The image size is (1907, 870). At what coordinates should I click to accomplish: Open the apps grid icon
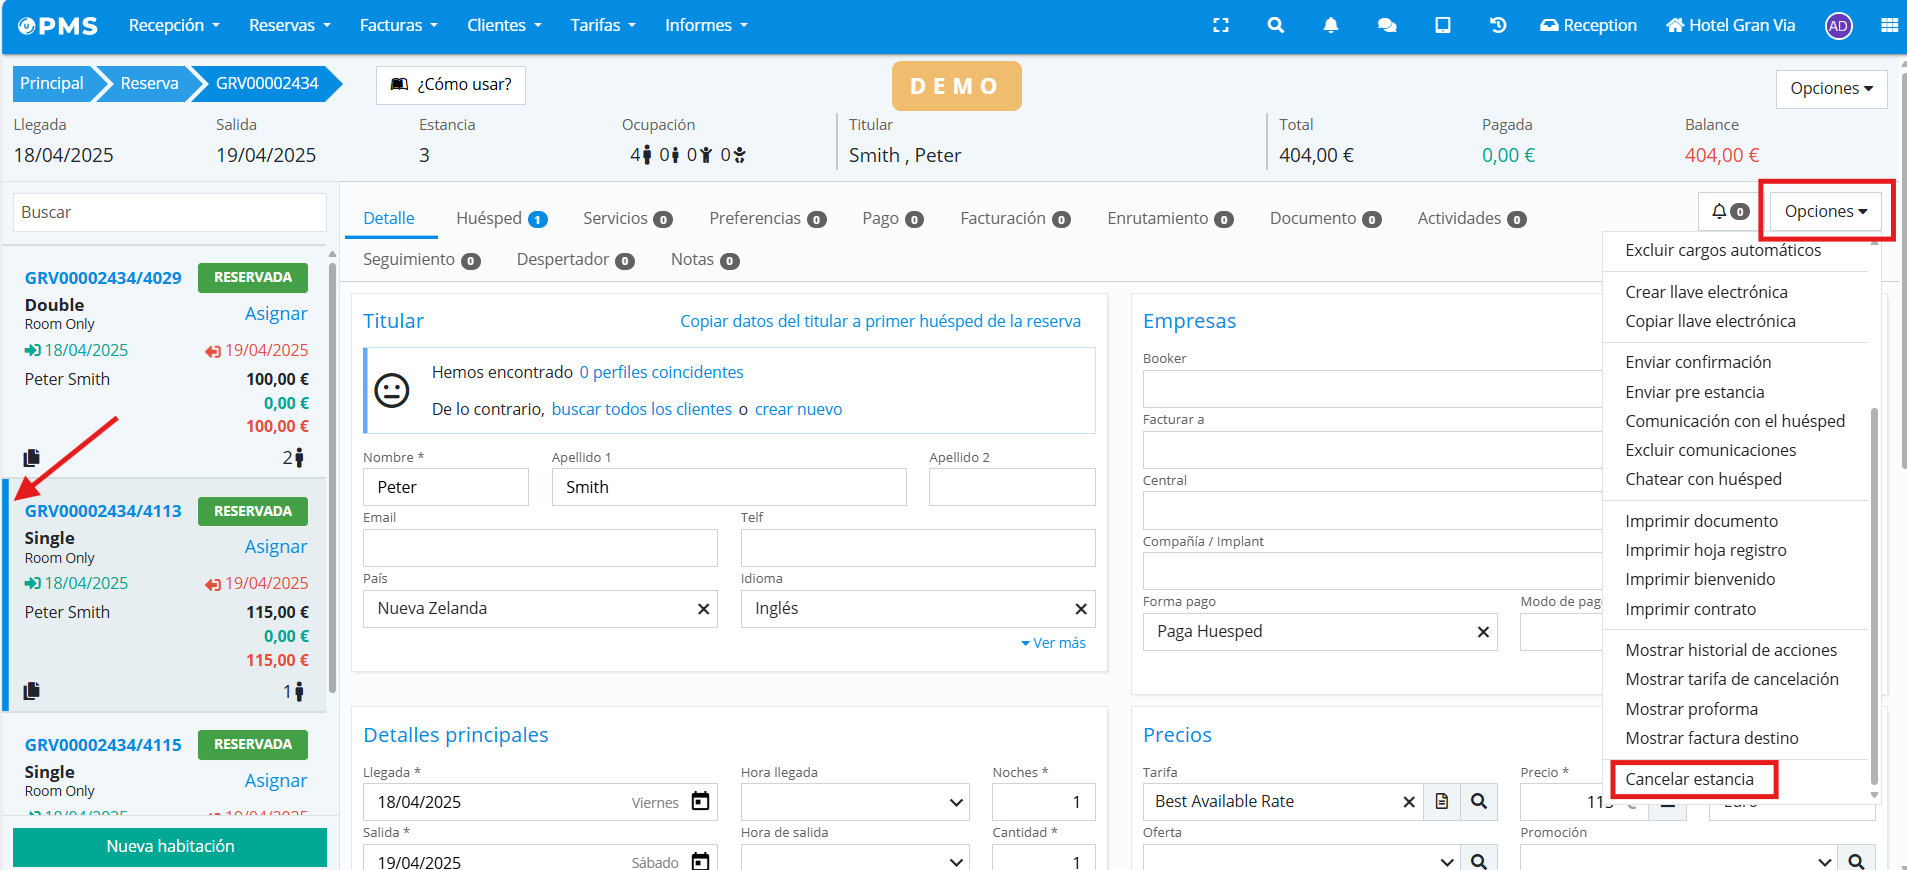1888,25
